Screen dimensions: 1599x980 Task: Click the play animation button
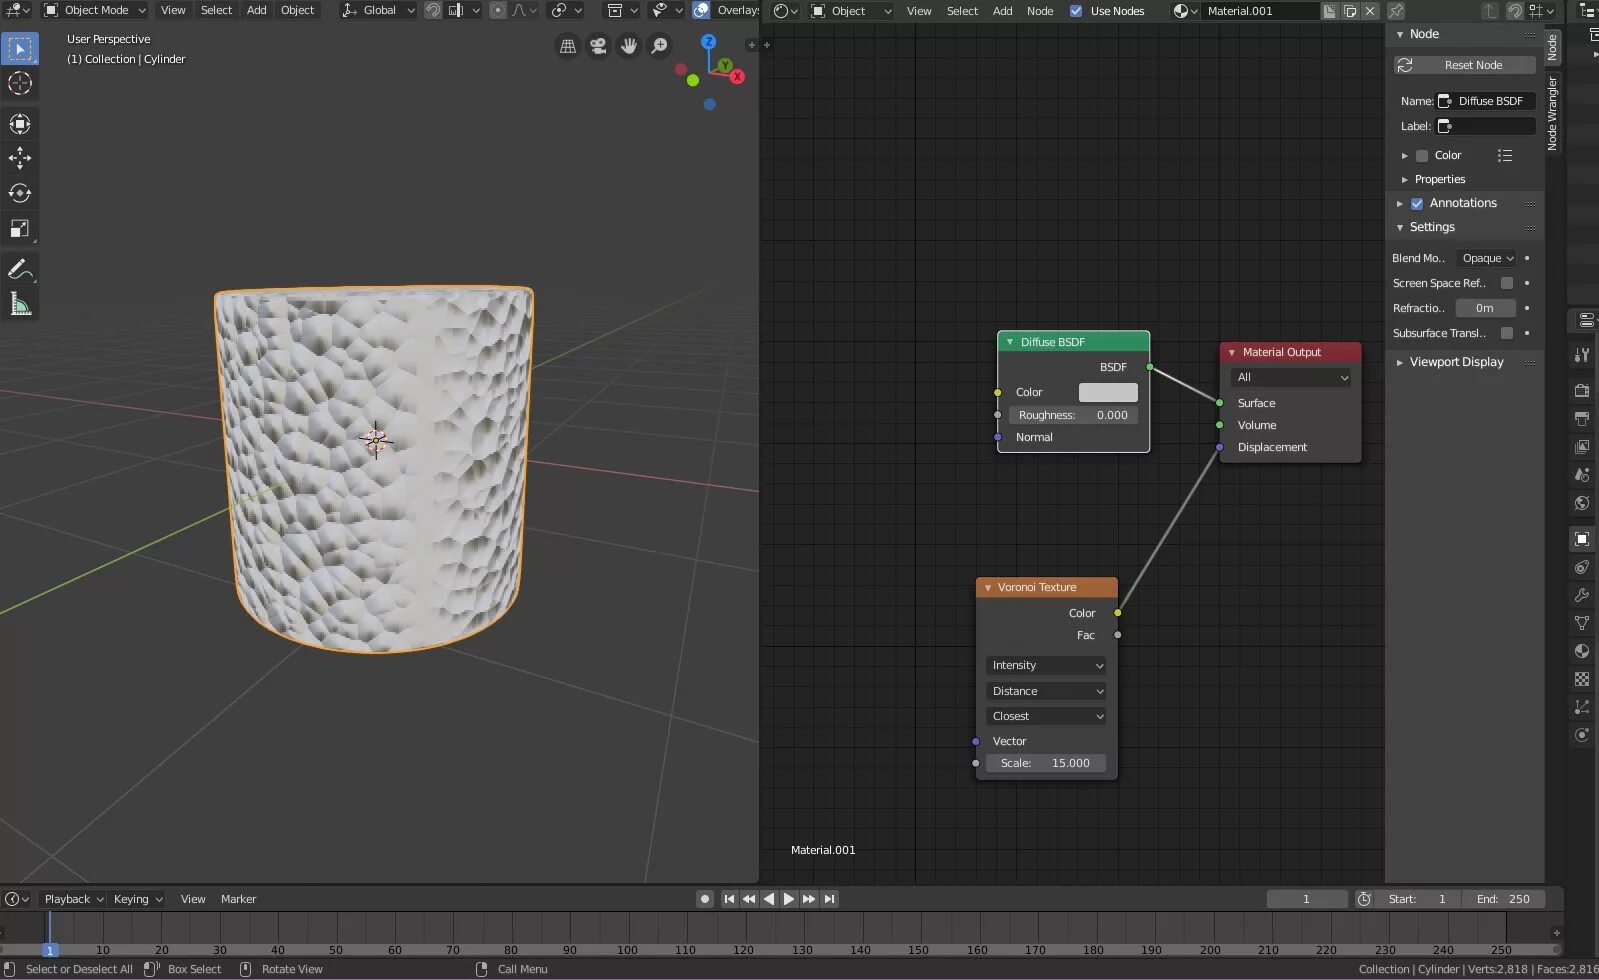(x=789, y=899)
